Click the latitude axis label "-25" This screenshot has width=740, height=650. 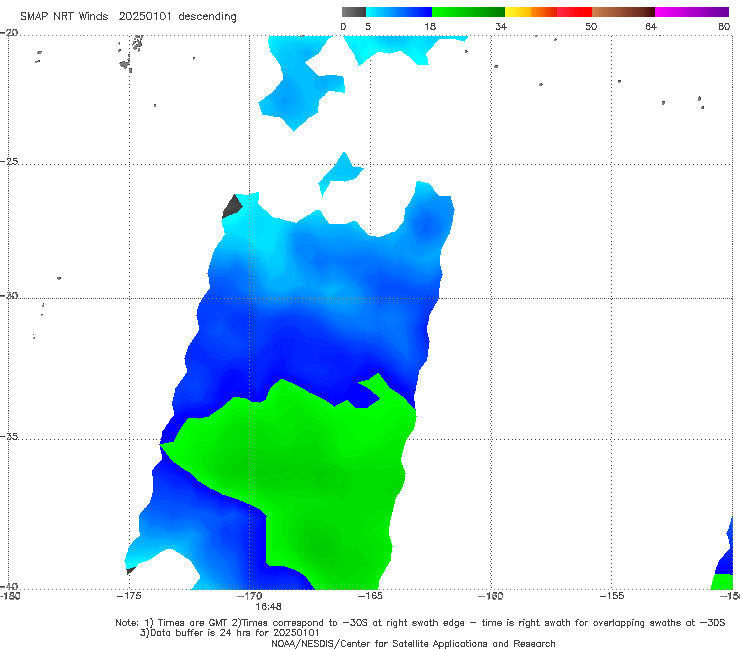[x=9, y=161]
